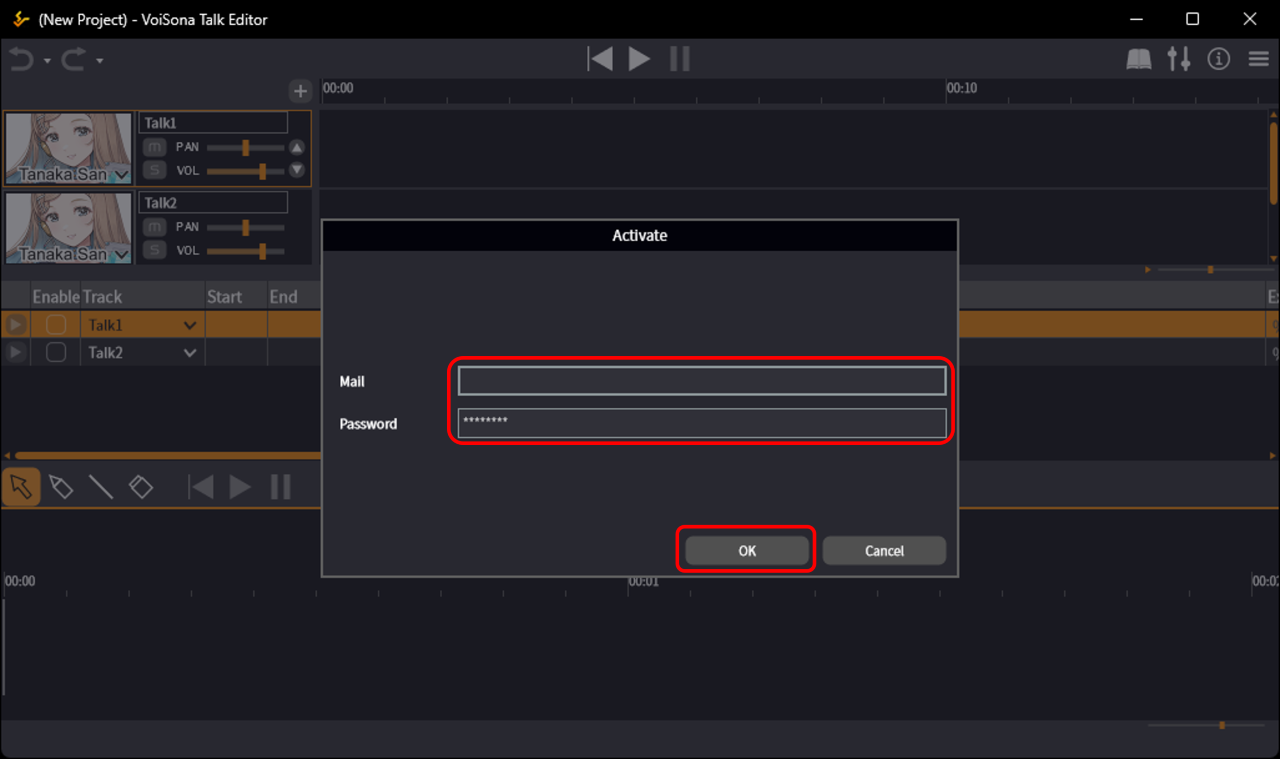Focus the Mail input field
Image resolution: width=1280 pixels, height=759 pixels.
(x=702, y=381)
